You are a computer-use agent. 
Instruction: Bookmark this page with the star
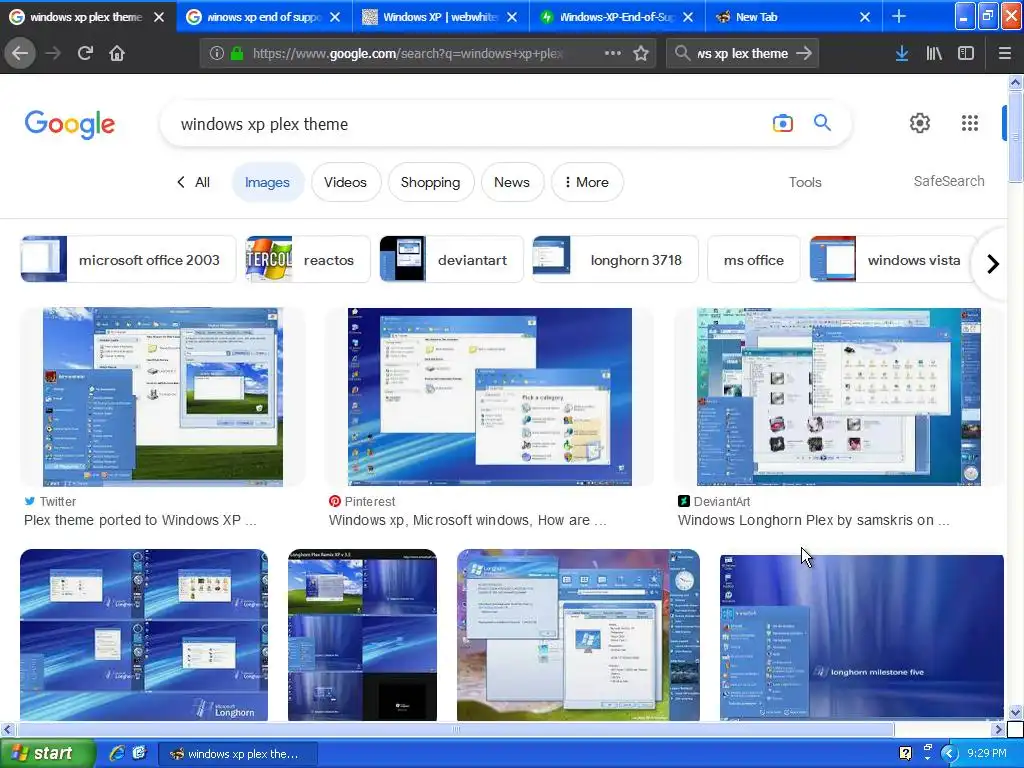tap(641, 54)
